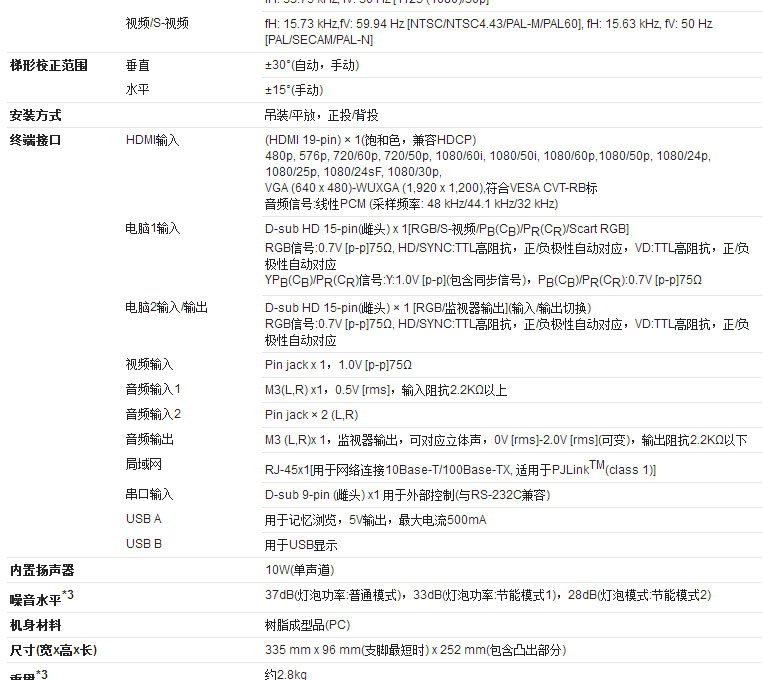763x680 pixels.
Task: Click the 音频输入1 label
Action: tap(153, 389)
